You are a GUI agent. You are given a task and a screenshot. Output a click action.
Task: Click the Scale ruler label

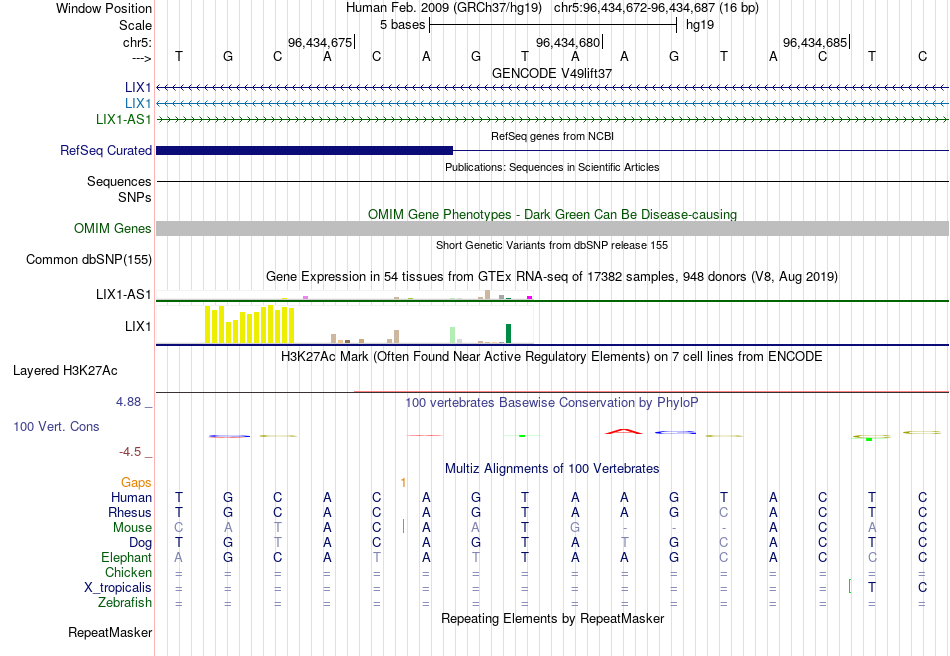click(136, 25)
